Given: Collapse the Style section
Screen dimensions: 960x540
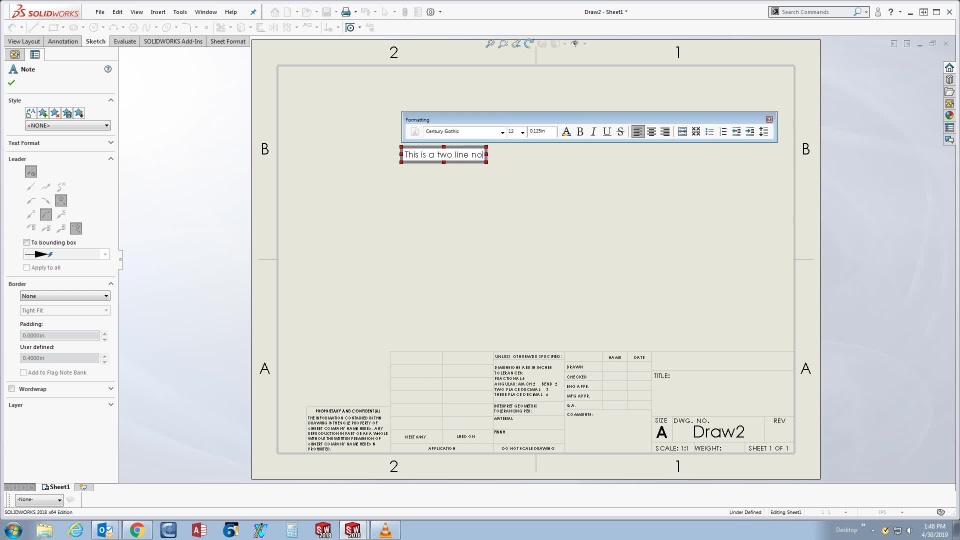Looking at the screenshot, I should pyautogui.click(x=111, y=100).
